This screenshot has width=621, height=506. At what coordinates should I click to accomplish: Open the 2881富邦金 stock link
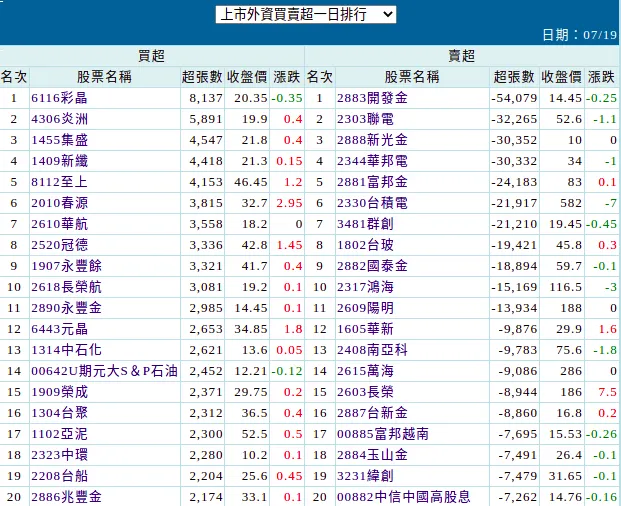pos(372,182)
